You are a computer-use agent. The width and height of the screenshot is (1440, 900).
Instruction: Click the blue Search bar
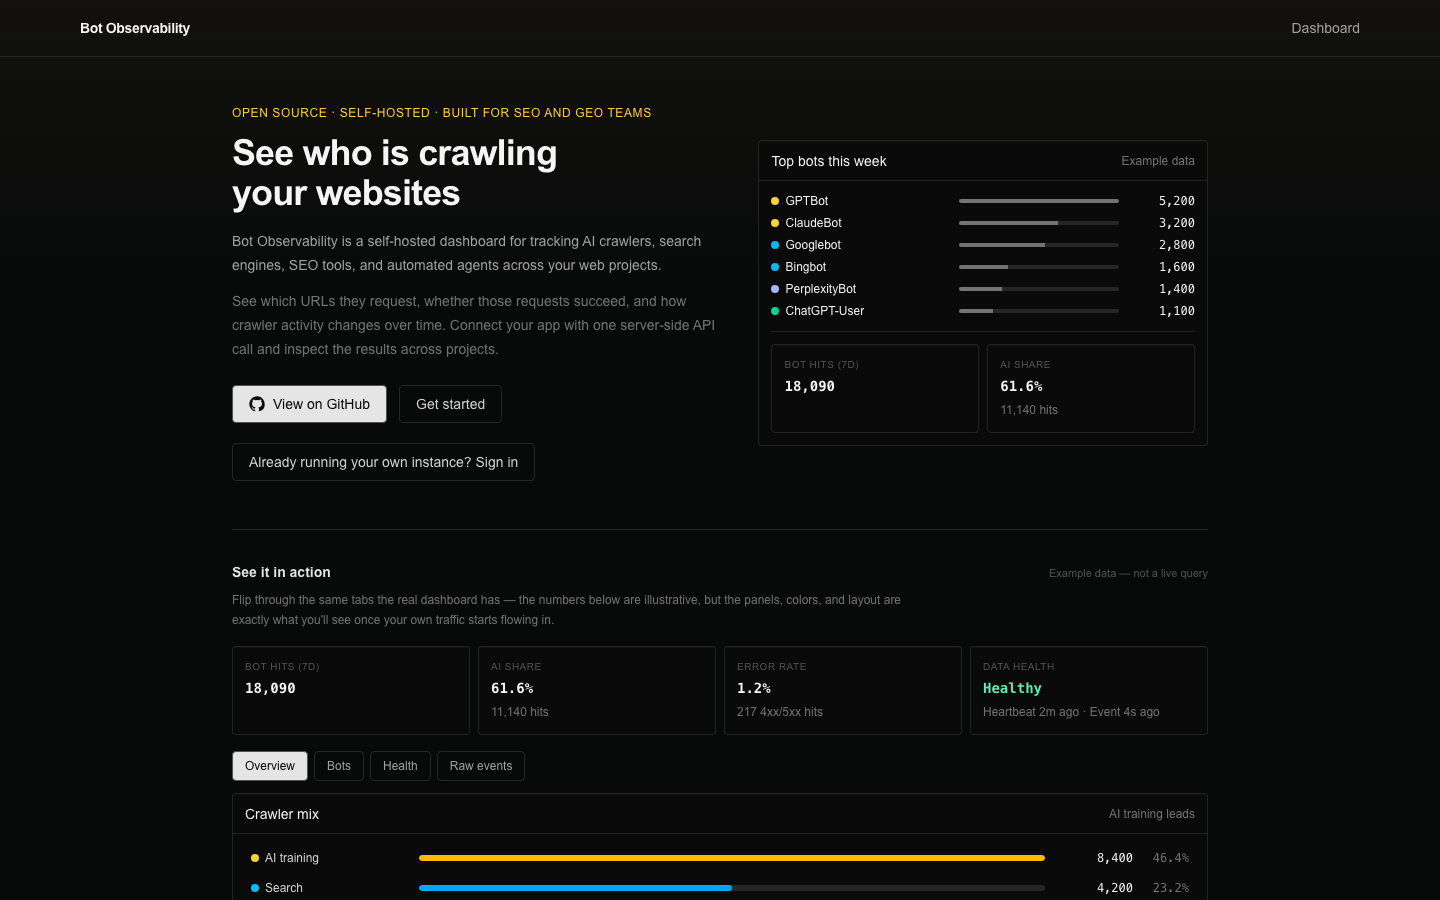click(x=575, y=888)
